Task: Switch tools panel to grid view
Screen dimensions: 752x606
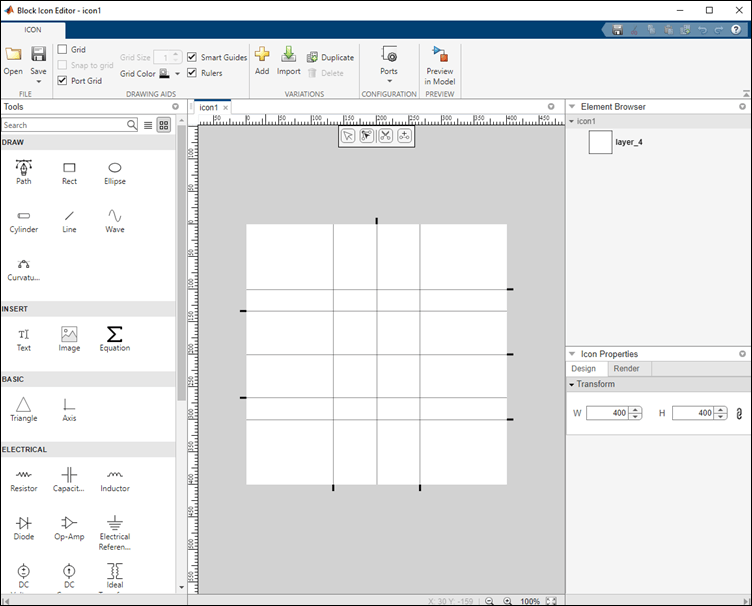Action: tap(164, 125)
